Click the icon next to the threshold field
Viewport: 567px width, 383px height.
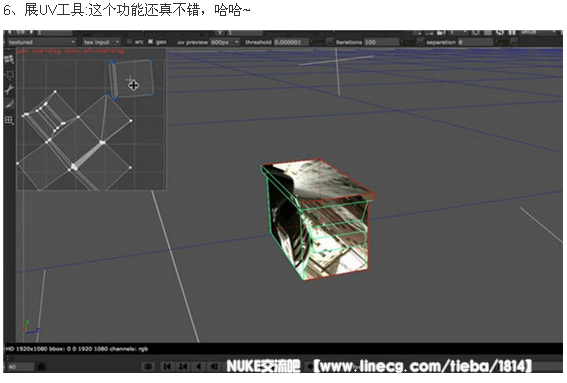[329, 42]
